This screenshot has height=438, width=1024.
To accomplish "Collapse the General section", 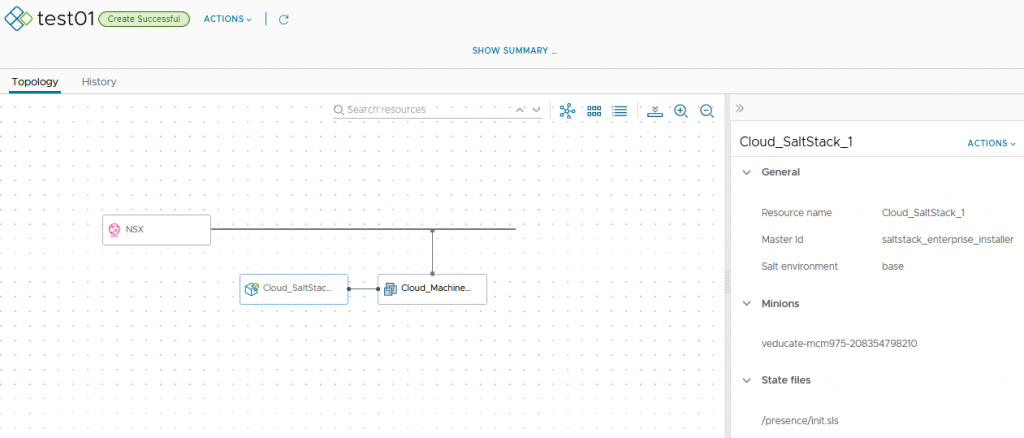I will coord(746,172).
